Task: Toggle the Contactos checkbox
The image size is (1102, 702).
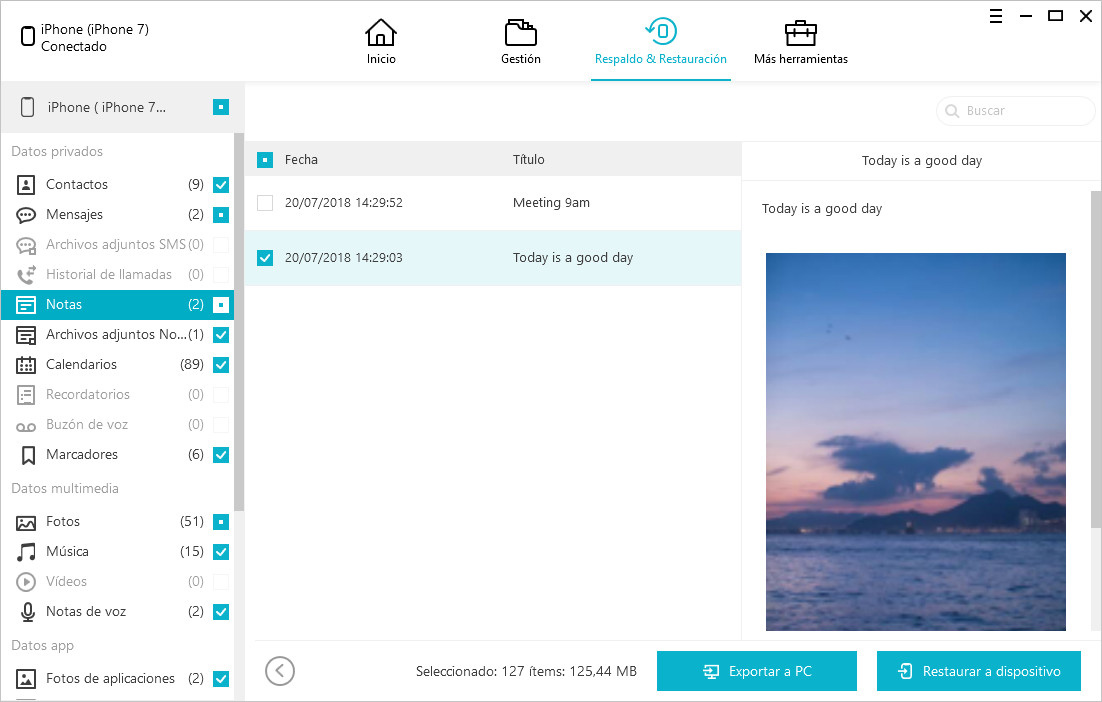Action: click(221, 185)
